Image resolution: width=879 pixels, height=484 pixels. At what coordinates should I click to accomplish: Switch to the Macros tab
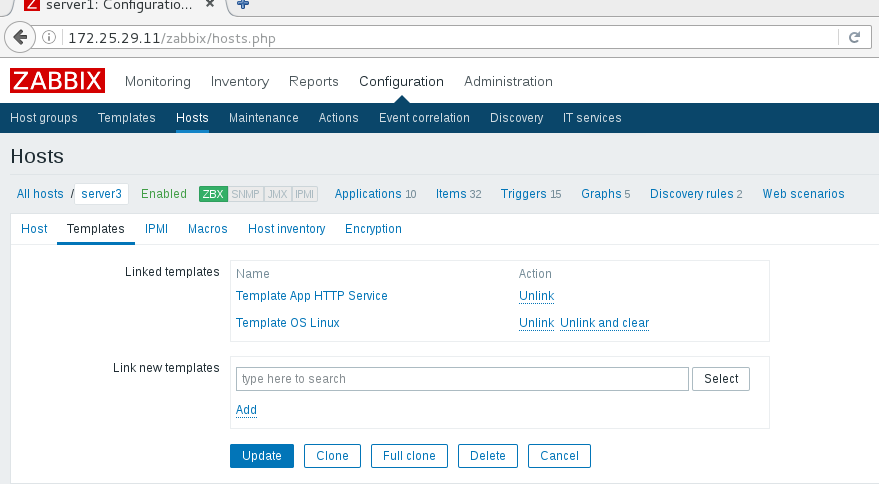207,229
